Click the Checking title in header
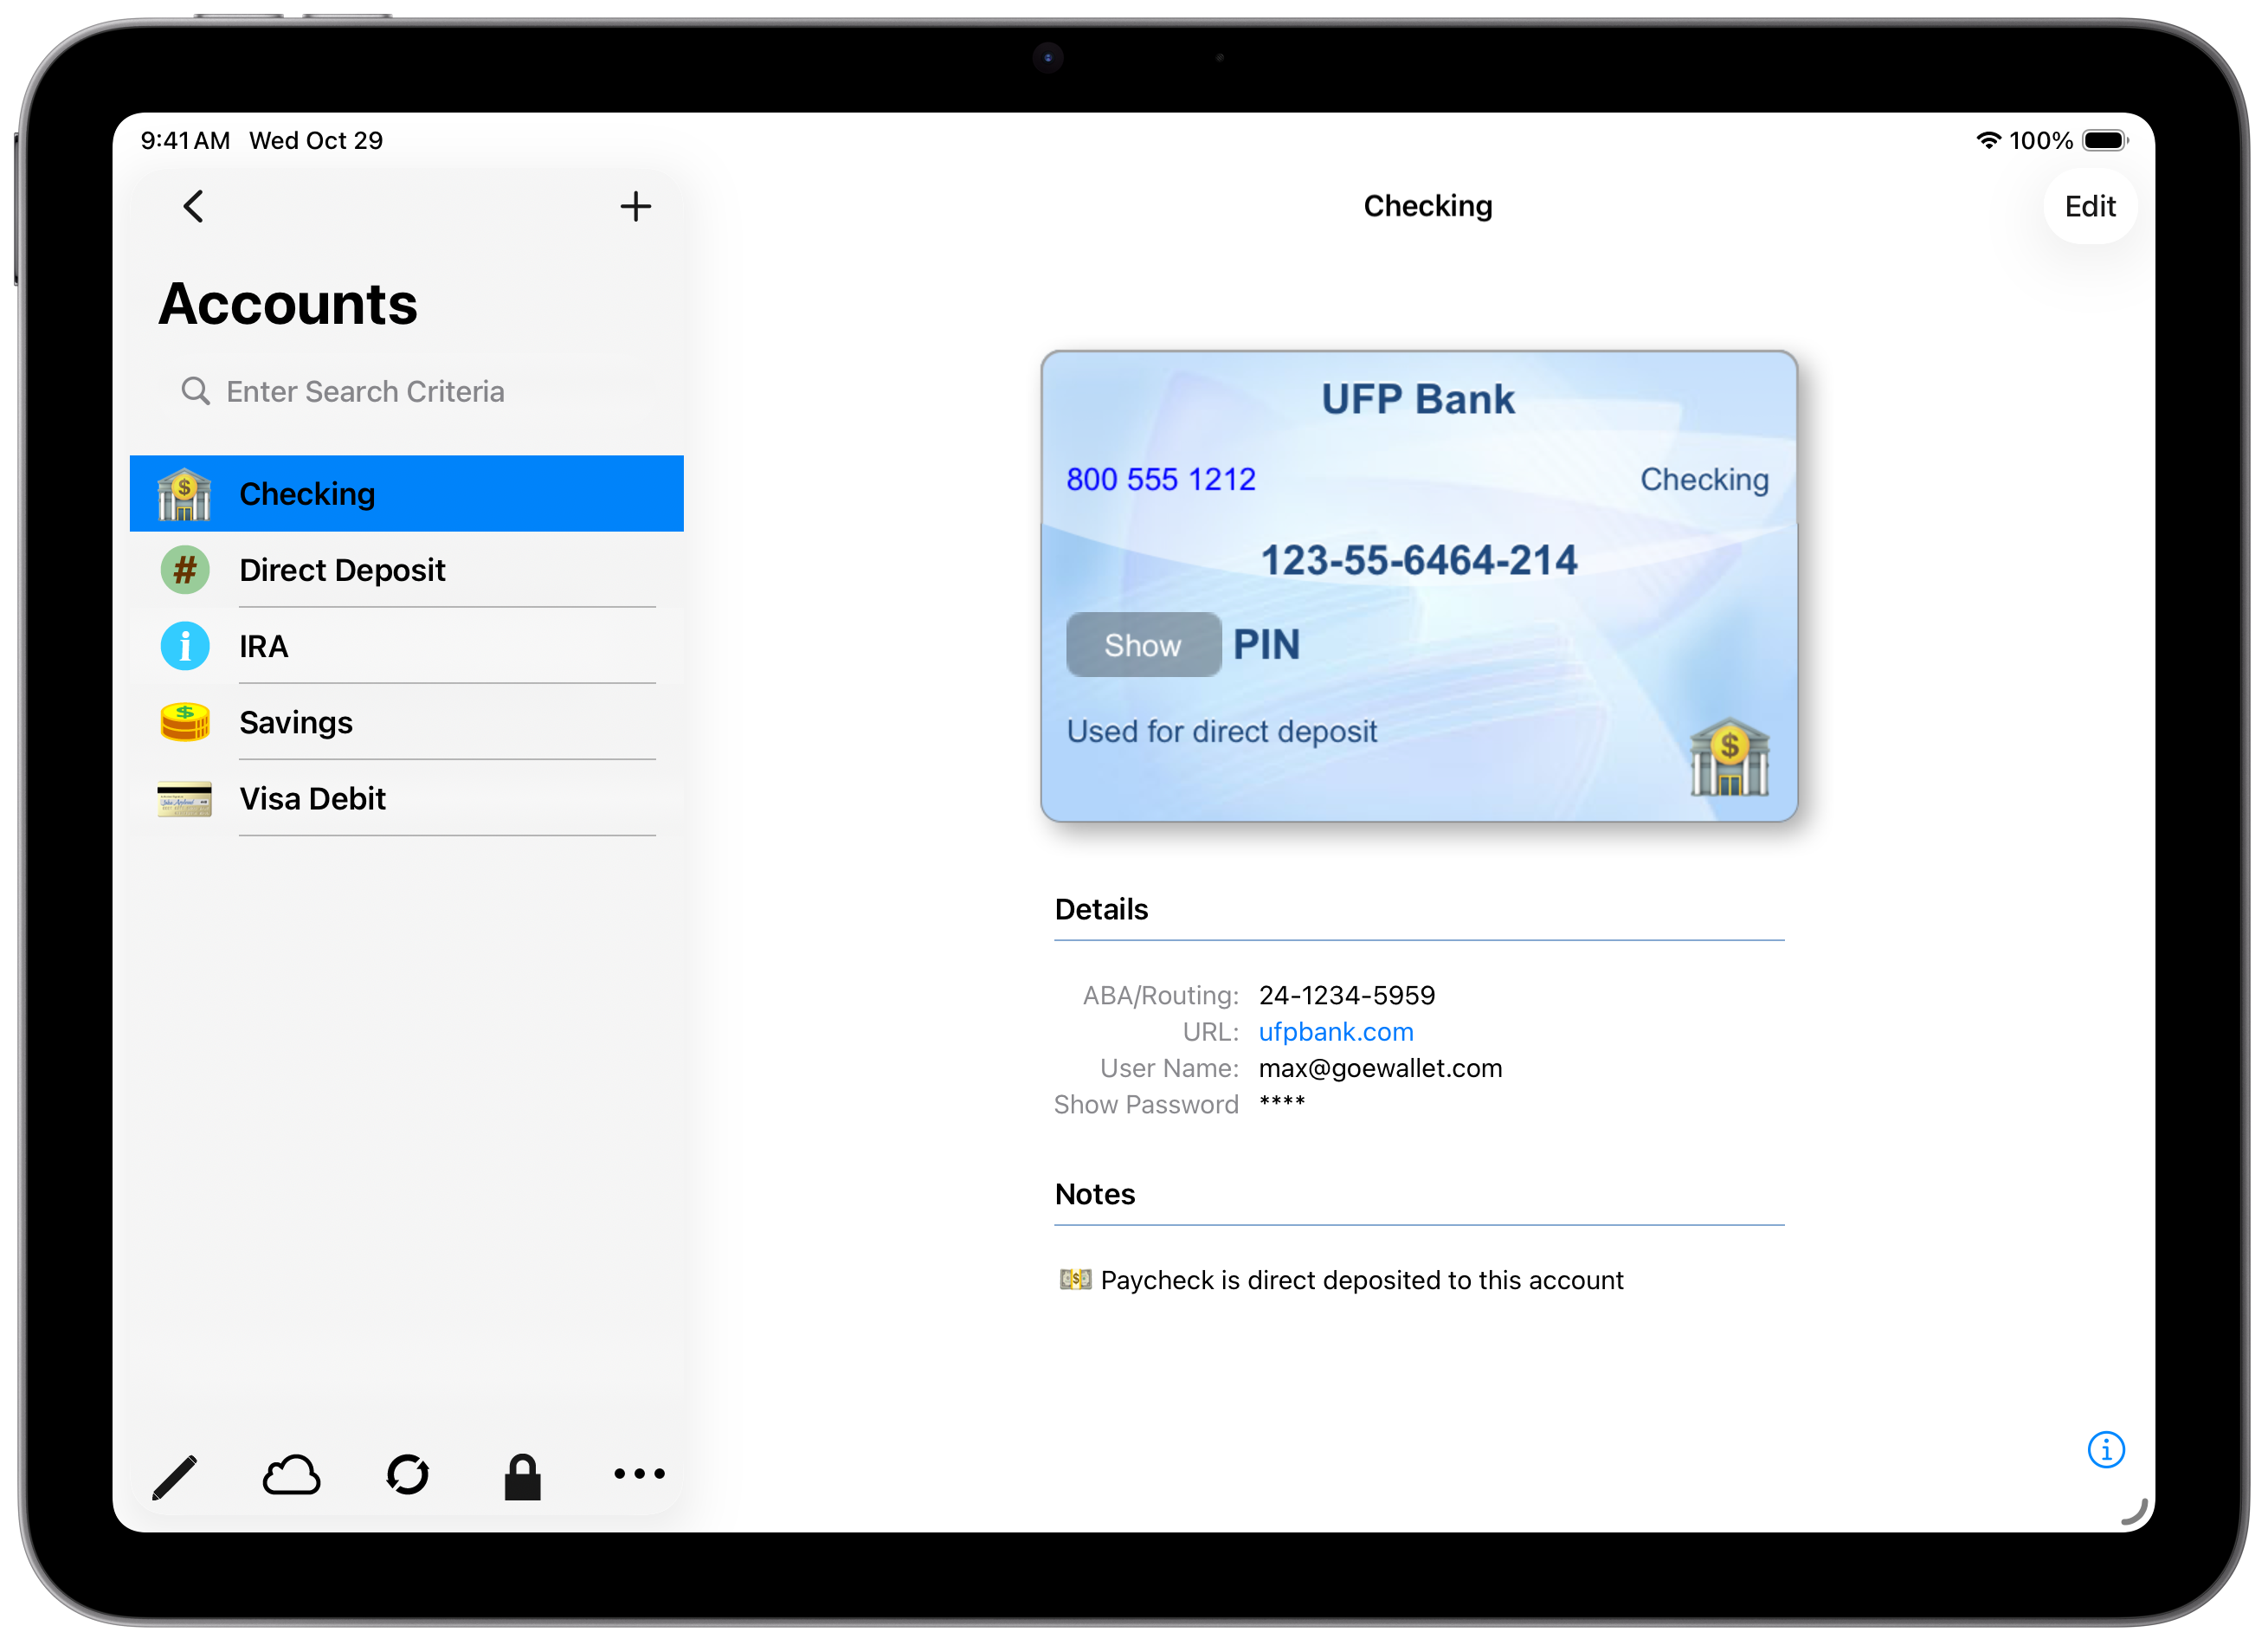 tap(1428, 206)
